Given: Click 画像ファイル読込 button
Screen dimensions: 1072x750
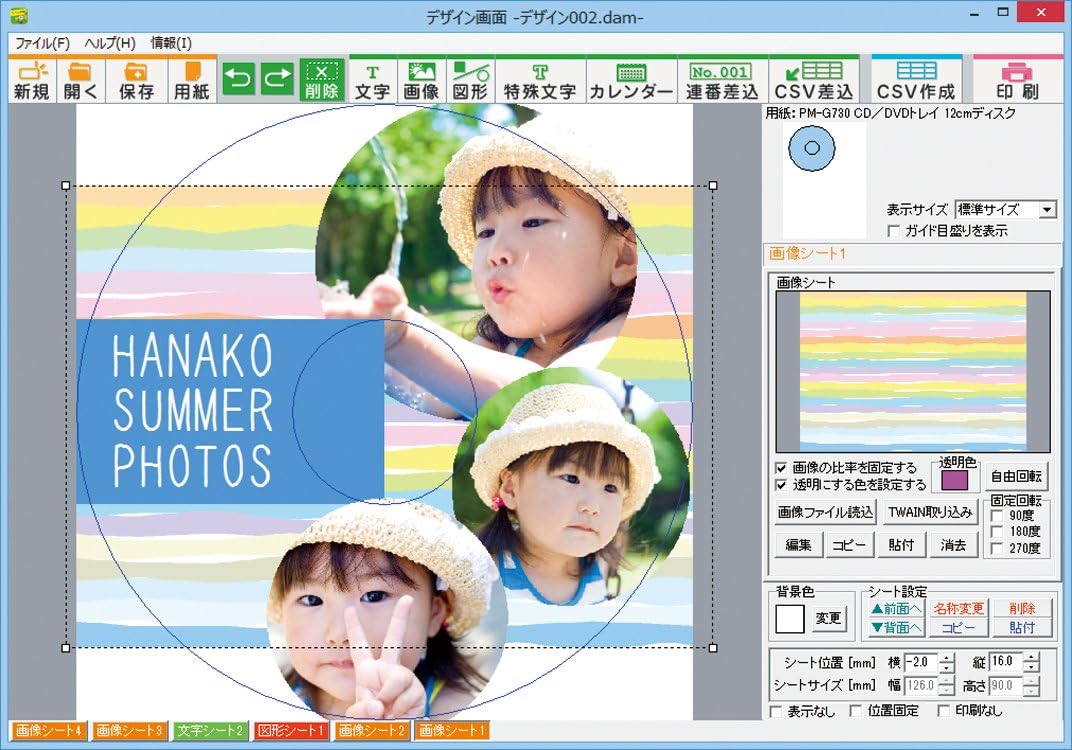Looking at the screenshot, I should [x=826, y=512].
